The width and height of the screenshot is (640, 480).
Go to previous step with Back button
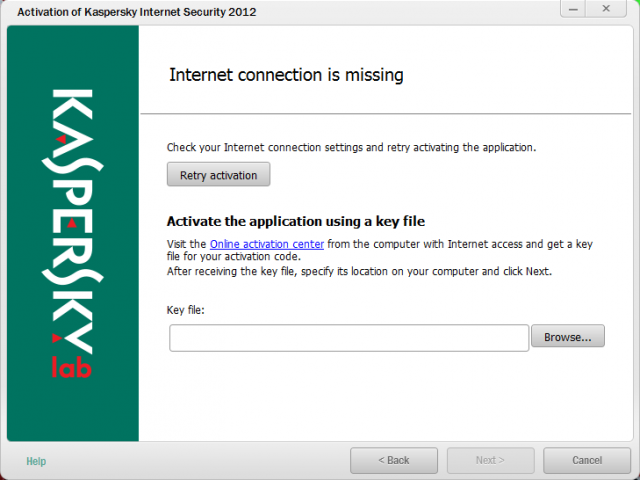coord(394,460)
